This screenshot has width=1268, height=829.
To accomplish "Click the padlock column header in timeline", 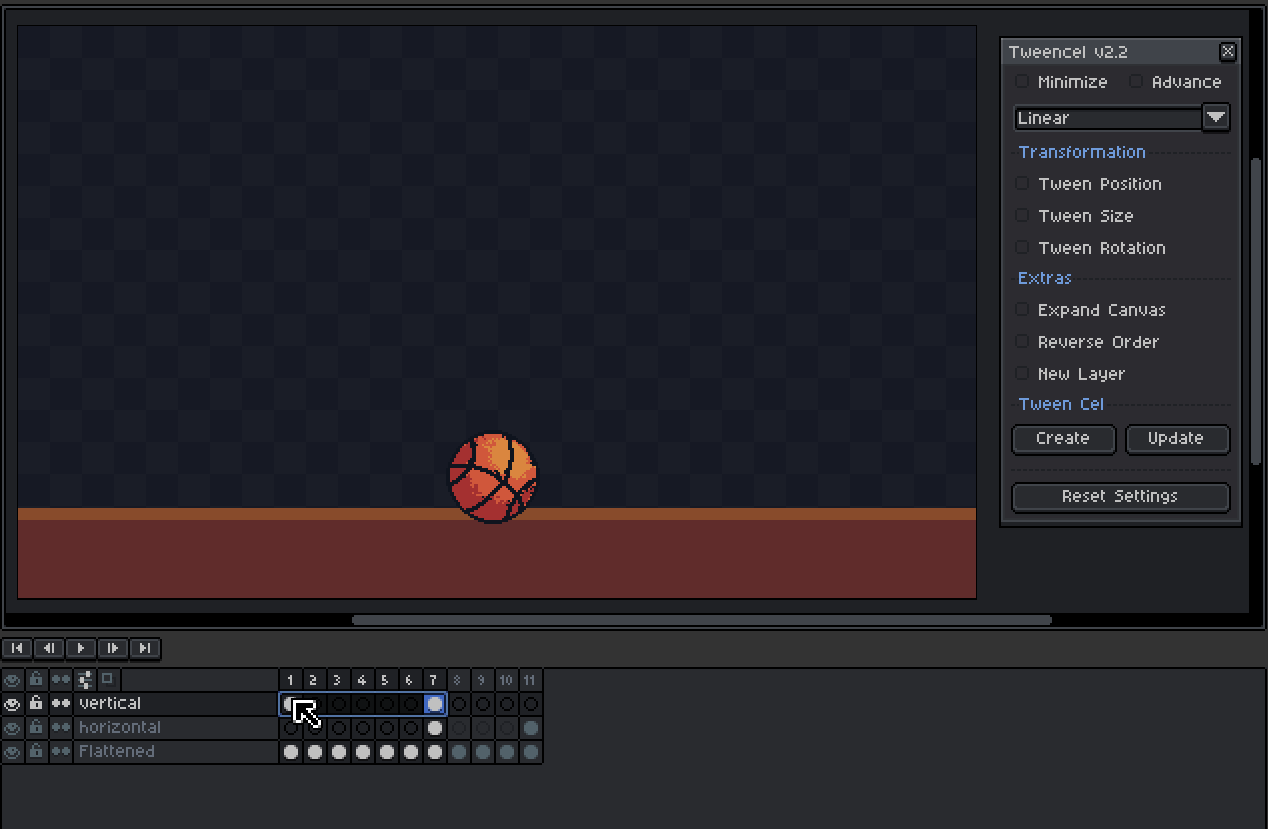I will [36, 679].
